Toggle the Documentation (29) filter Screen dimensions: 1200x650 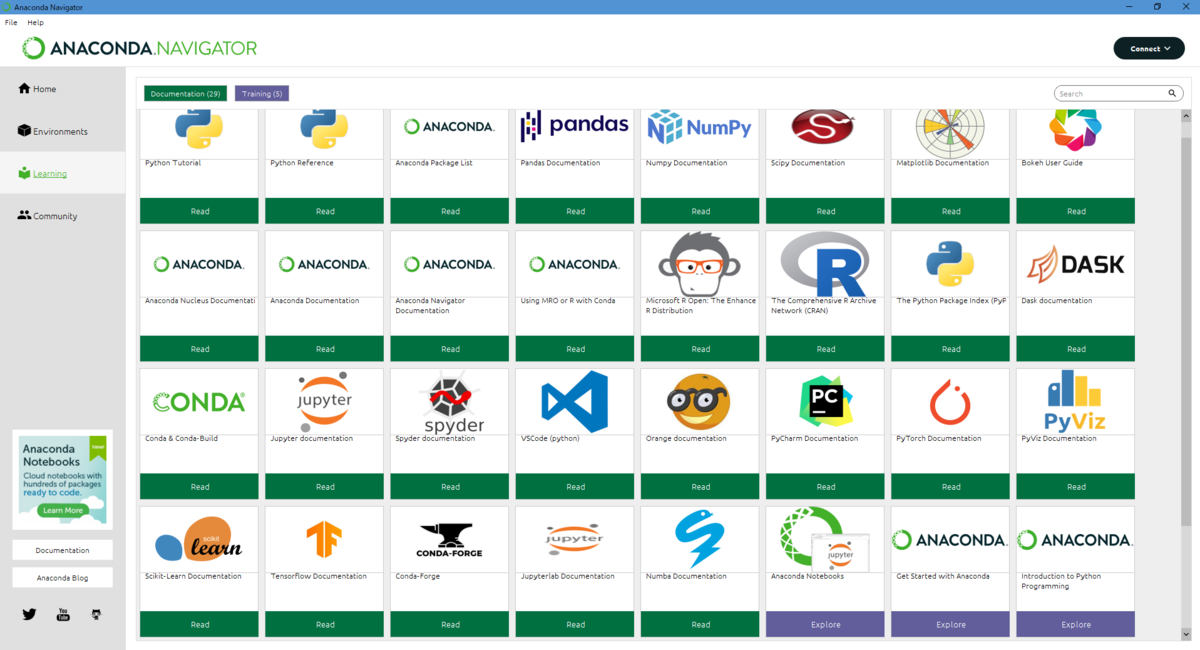[x=185, y=93]
